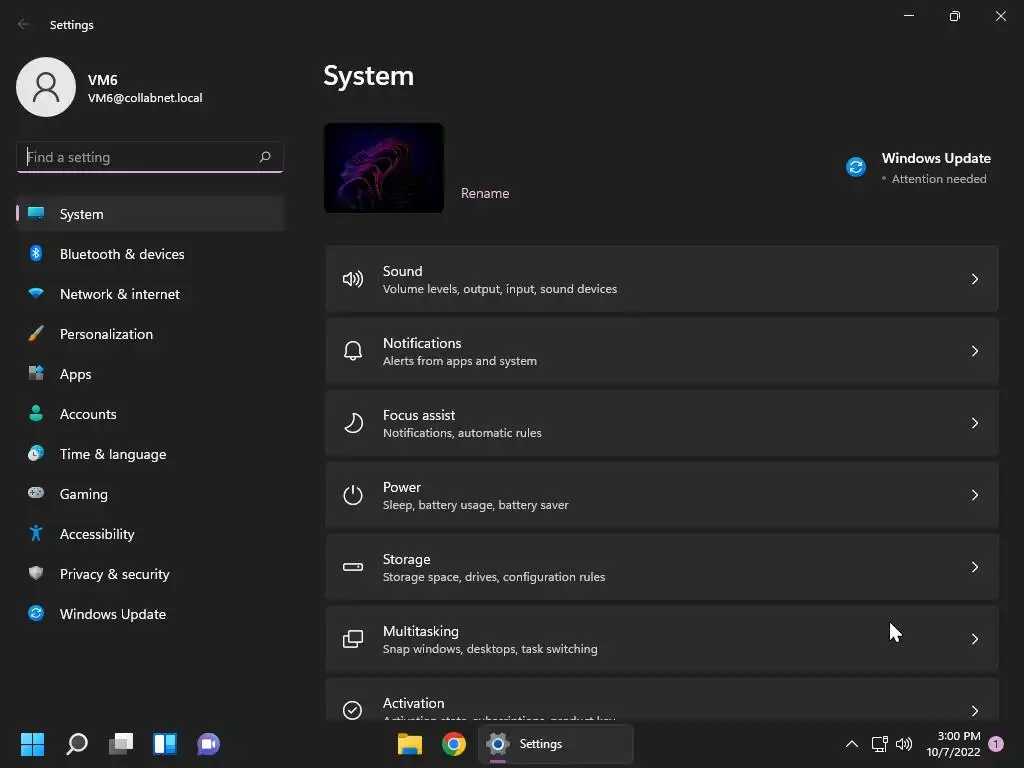Click the Multitasking windows icon
This screenshot has height=768, width=1024.
353,639
